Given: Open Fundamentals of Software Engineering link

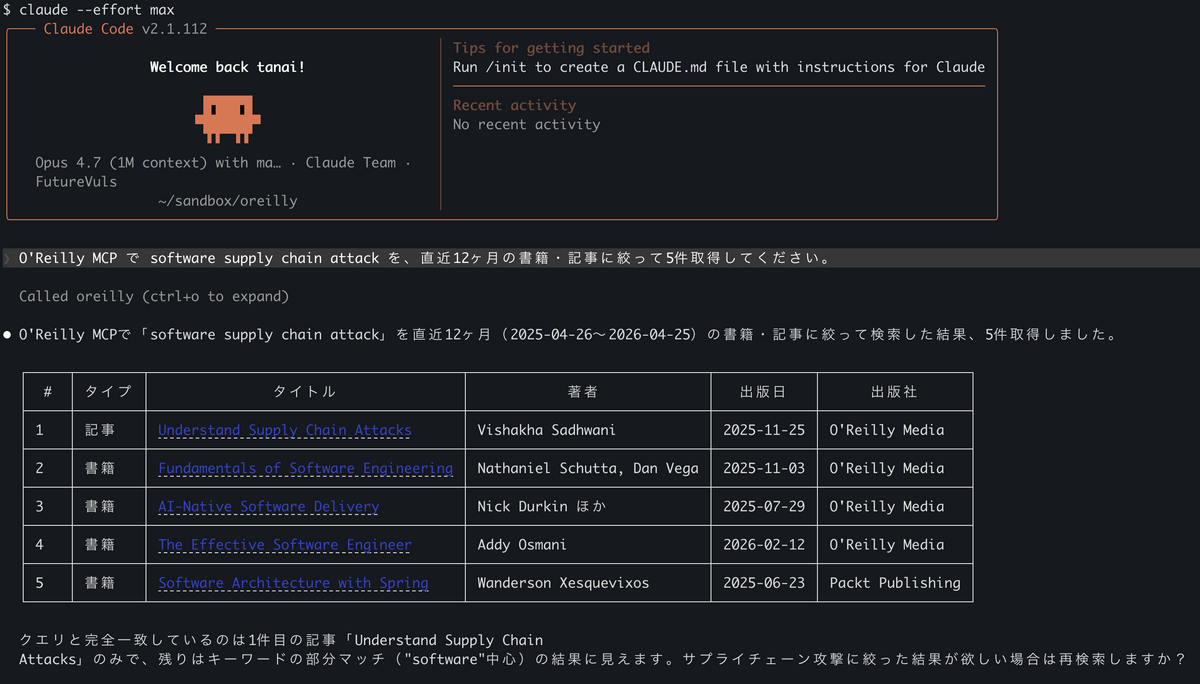Looking at the screenshot, I should 305,468.
